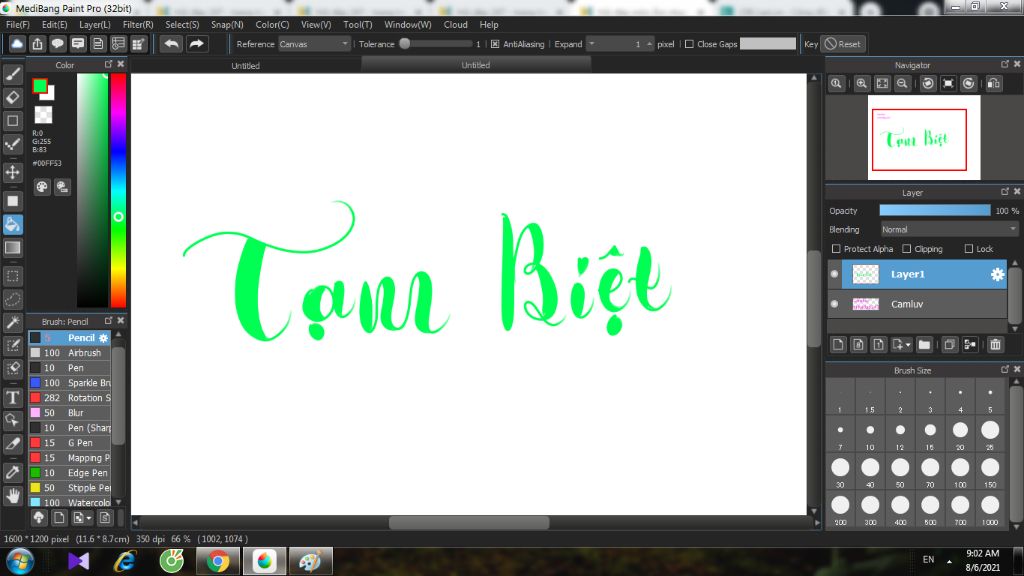The image size is (1024, 576).
Task: Enable the Protect Alpha checkbox
Action: tap(836, 249)
